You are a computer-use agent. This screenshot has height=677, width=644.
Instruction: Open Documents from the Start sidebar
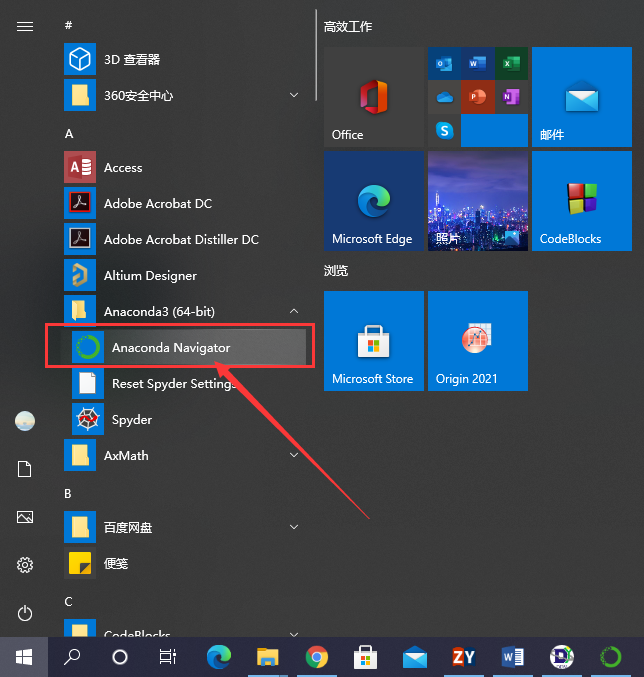[25, 469]
